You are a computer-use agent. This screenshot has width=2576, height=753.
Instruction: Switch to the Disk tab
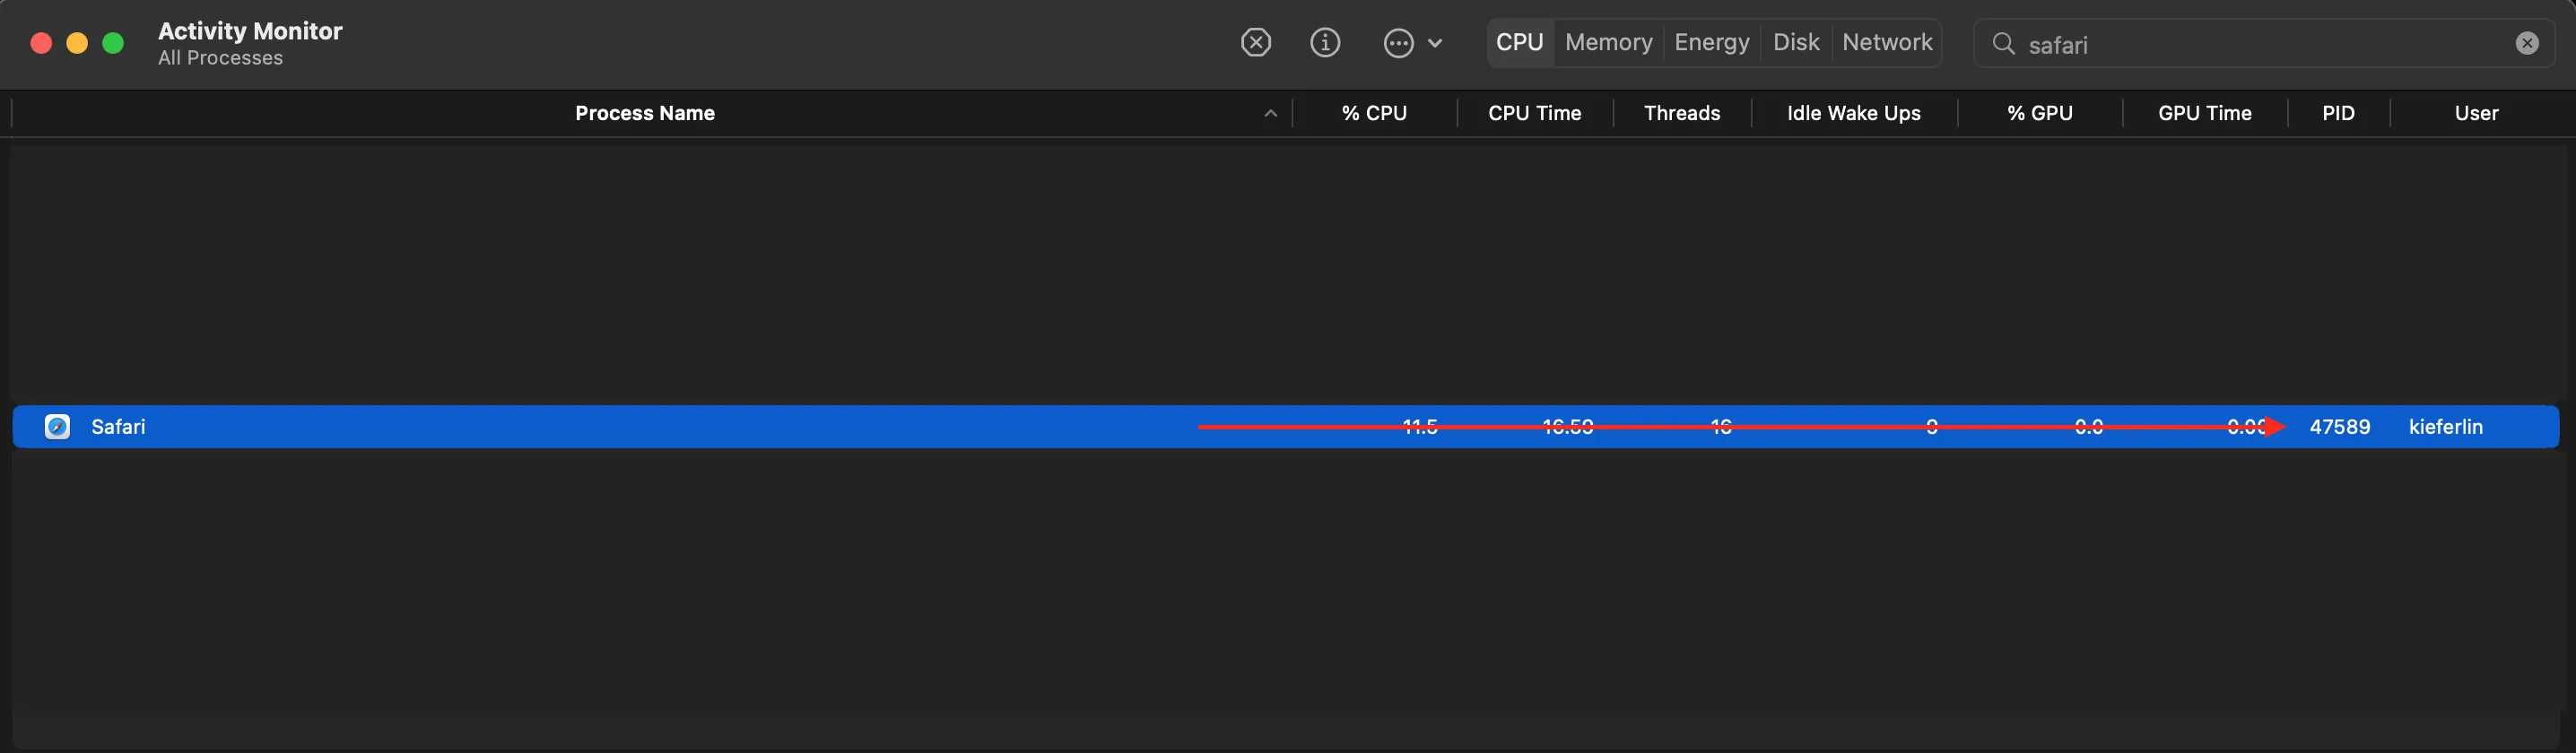click(x=1796, y=43)
